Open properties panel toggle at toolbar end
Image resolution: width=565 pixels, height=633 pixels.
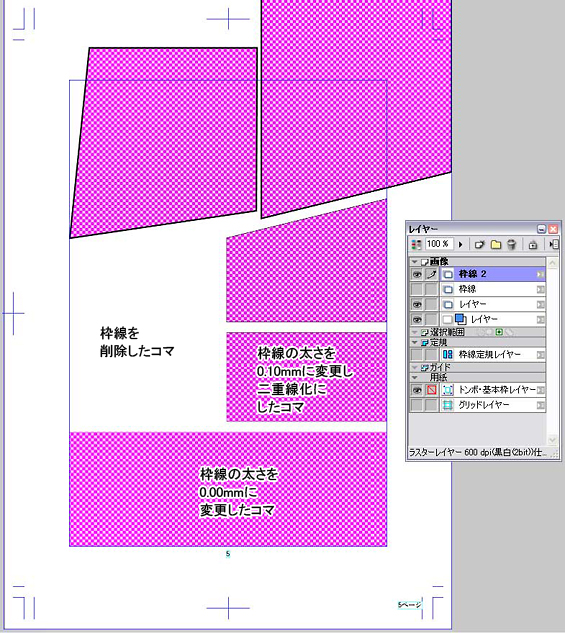[x=554, y=244]
